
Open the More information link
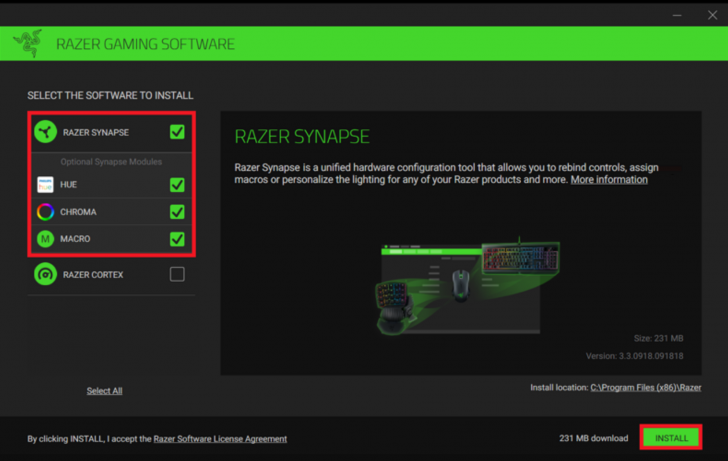(609, 180)
